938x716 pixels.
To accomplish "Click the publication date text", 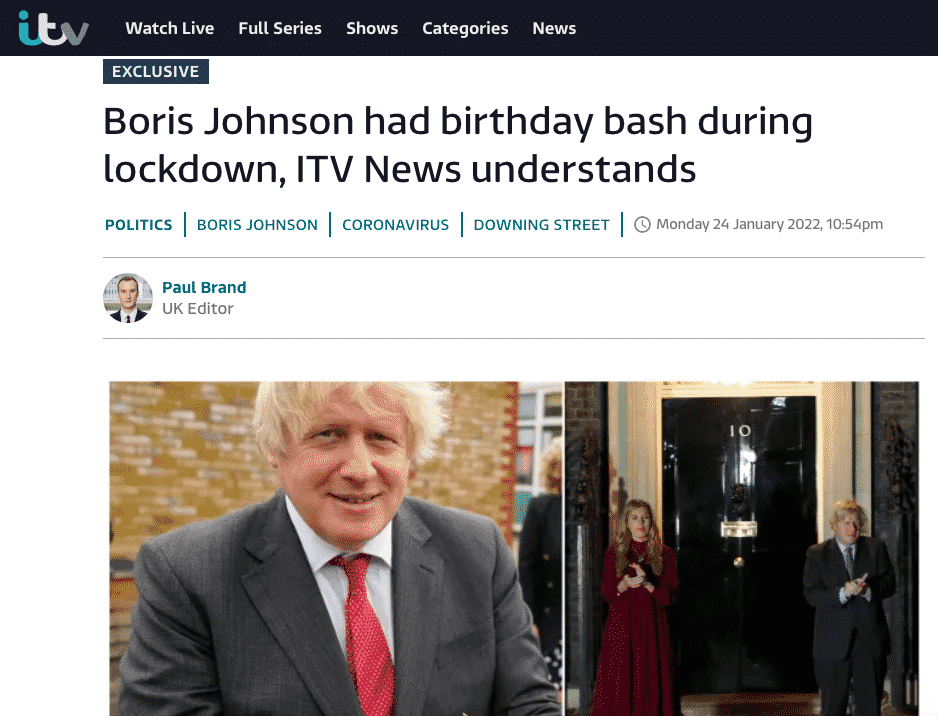I will pos(769,224).
